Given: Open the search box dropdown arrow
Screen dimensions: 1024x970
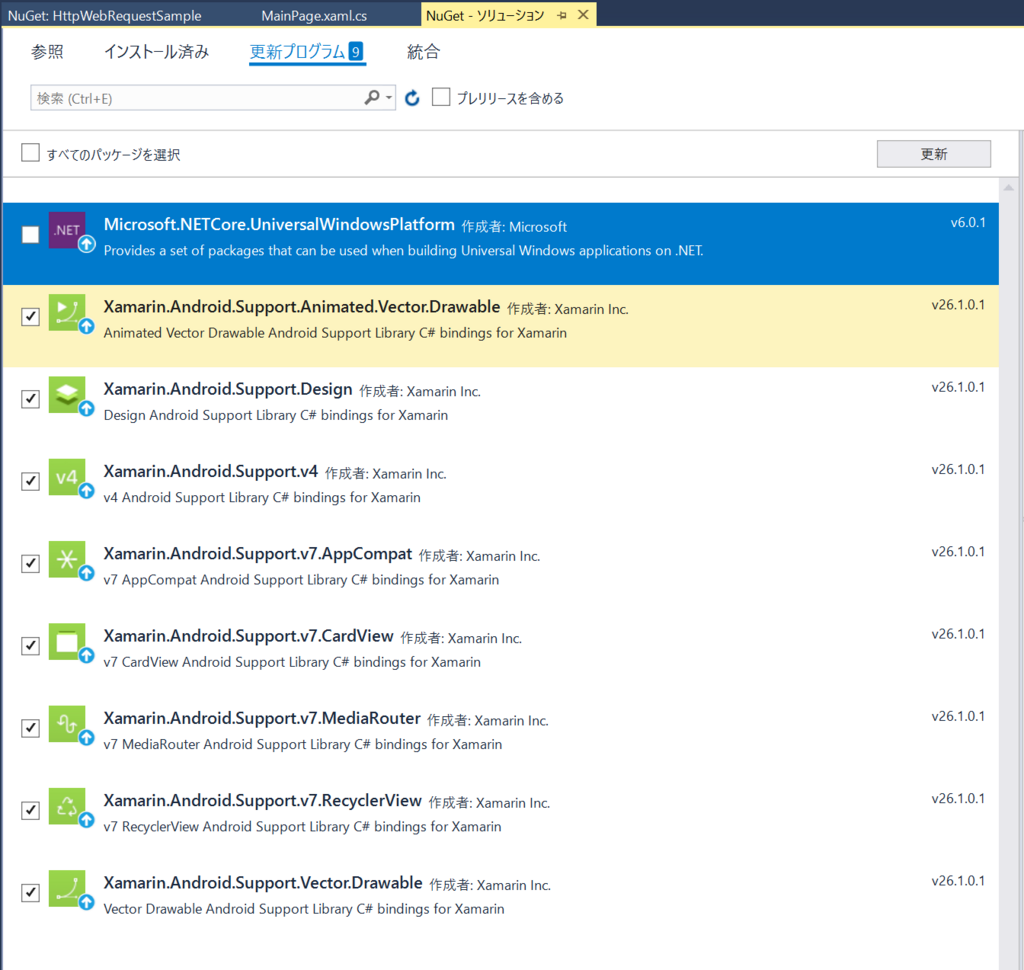Looking at the screenshot, I should 389,98.
